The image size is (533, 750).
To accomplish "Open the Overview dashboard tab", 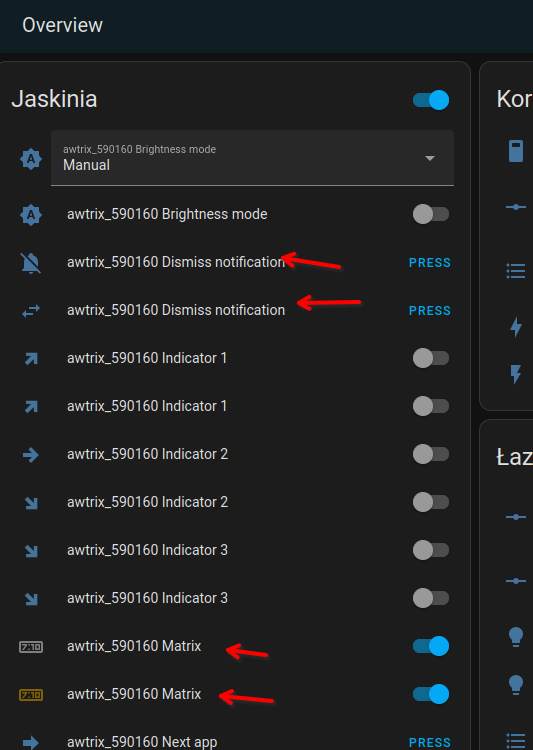I will [62, 25].
